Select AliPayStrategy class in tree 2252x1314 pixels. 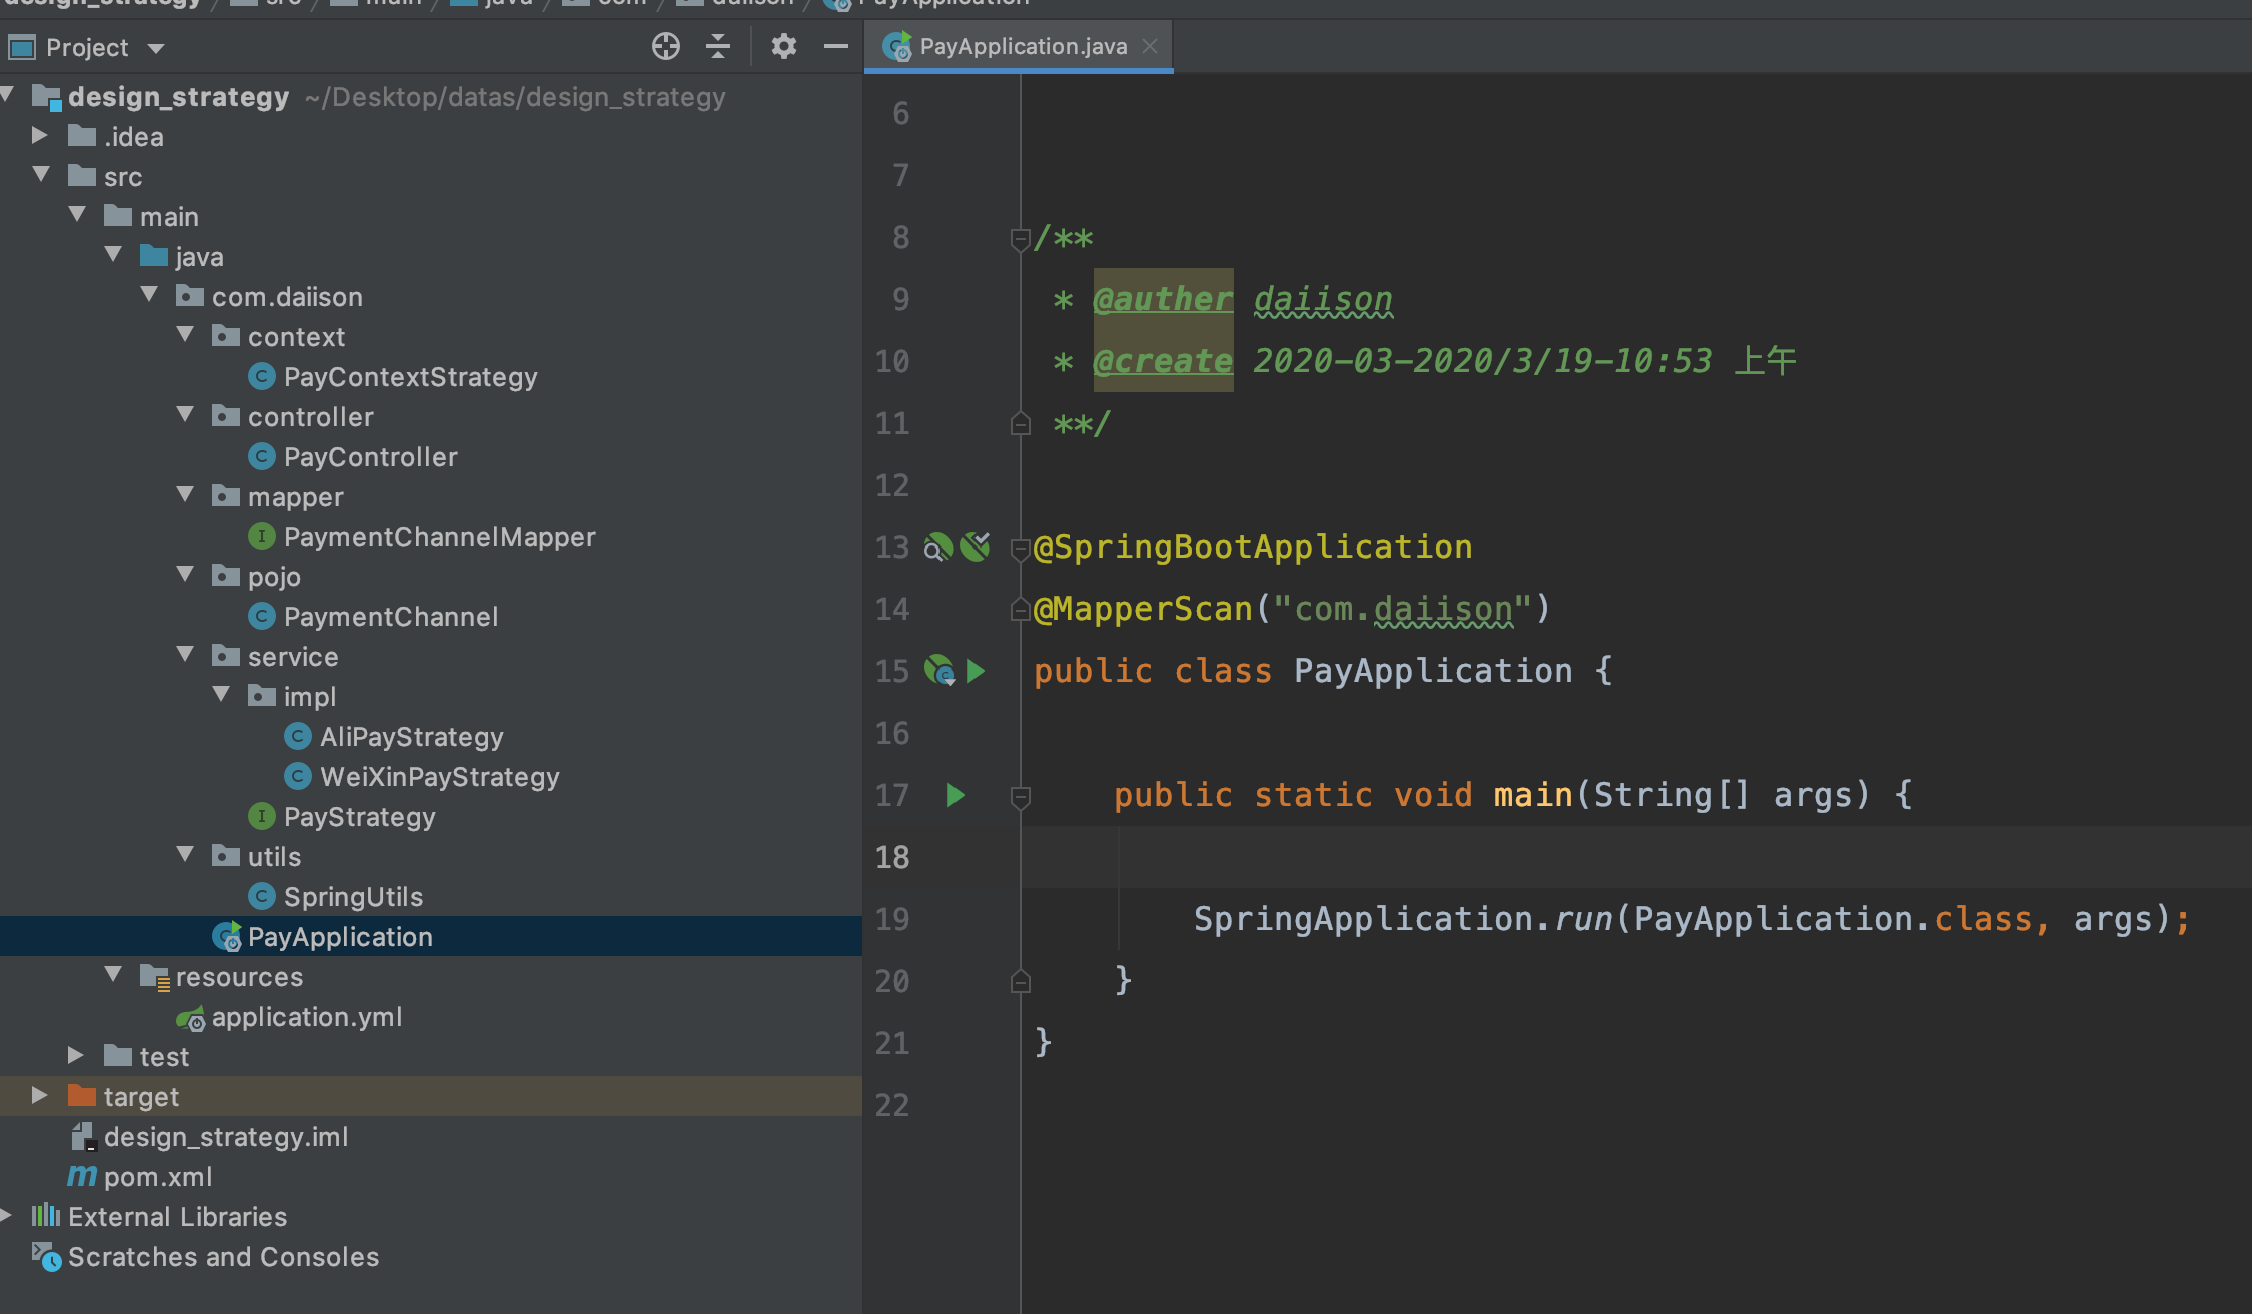(x=411, y=737)
